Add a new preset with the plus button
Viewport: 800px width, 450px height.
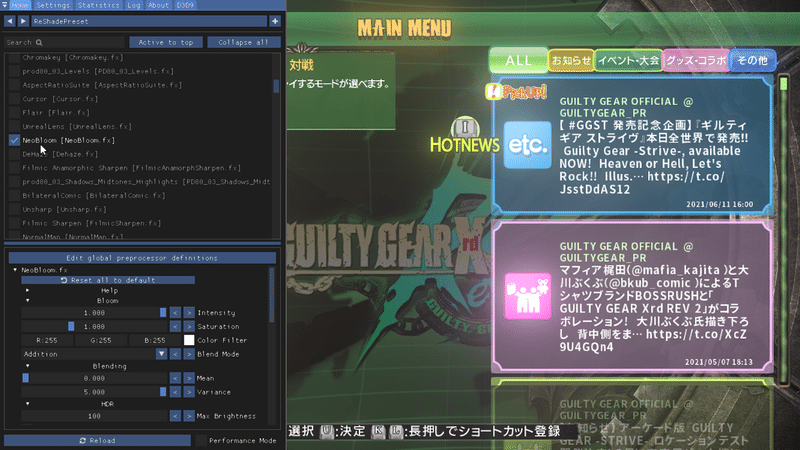[x=275, y=21]
